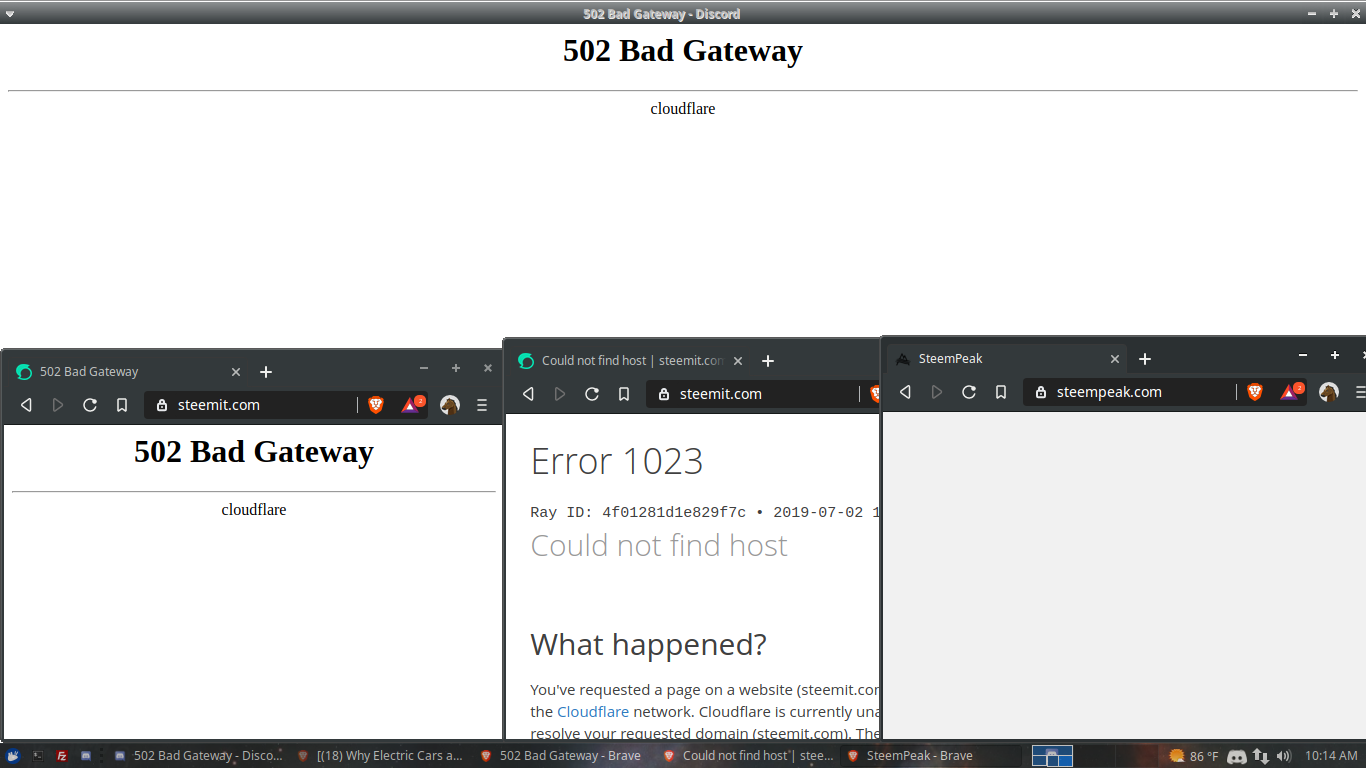This screenshot has width=1366, height=768.
Task: Launch FileZilla from the taskbar
Action: (62, 756)
